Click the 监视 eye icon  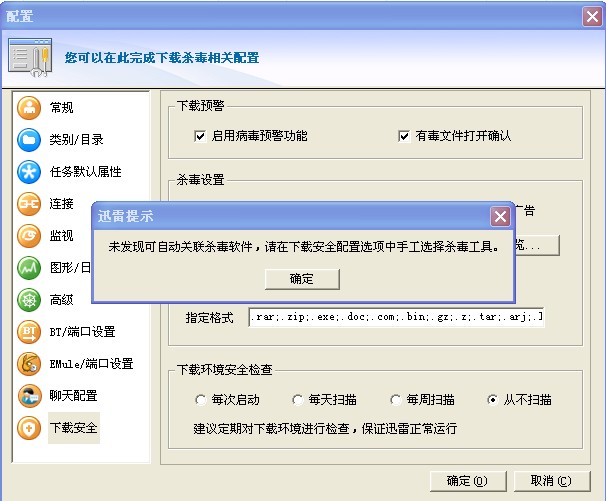[x=29, y=236]
